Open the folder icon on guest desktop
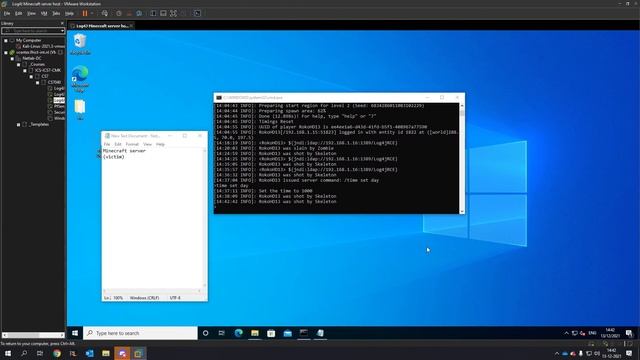The image size is (640, 360). click(80, 109)
